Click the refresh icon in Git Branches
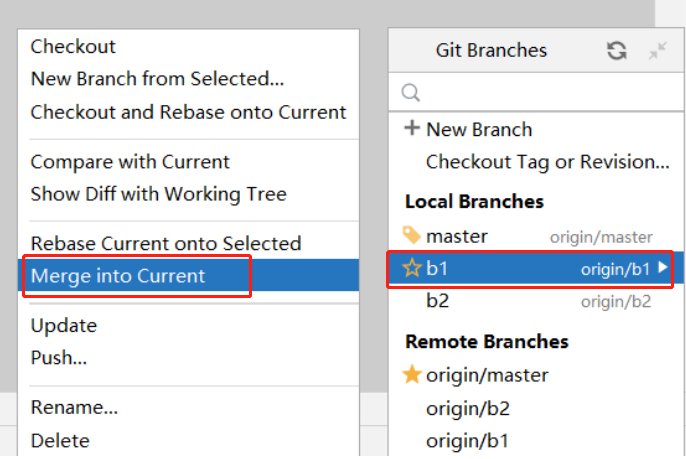Image resolution: width=686 pixels, height=459 pixels. click(x=617, y=51)
